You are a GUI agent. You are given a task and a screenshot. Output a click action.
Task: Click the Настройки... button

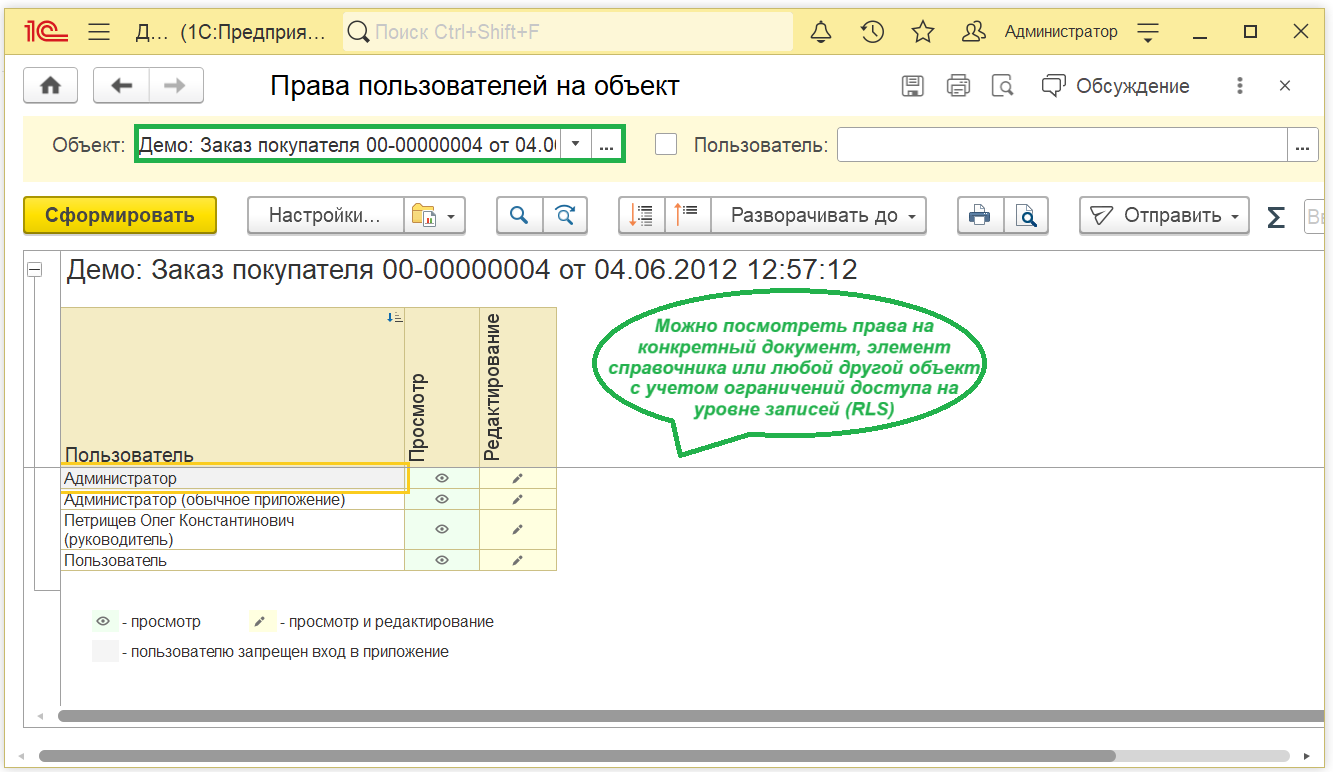[x=325, y=215]
